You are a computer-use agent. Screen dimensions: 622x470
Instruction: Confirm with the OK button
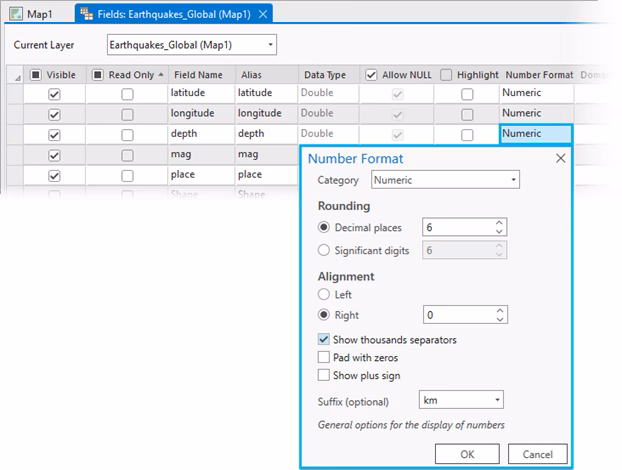467,454
